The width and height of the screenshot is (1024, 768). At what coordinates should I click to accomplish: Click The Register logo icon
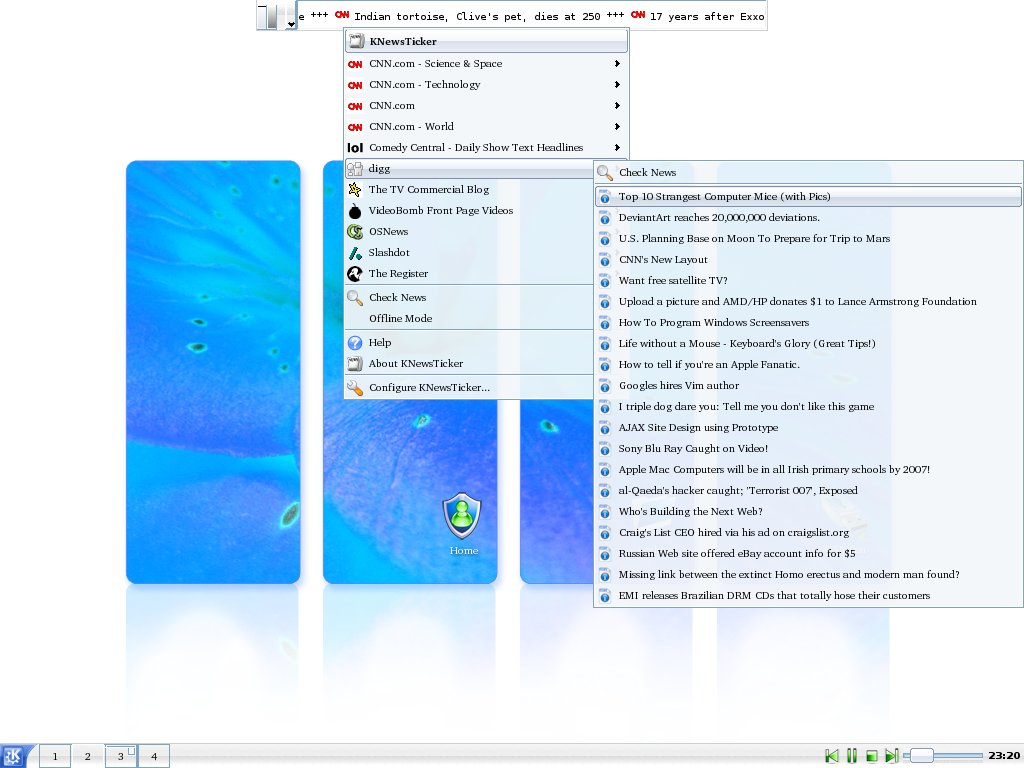pyautogui.click(x=355, y=274)
